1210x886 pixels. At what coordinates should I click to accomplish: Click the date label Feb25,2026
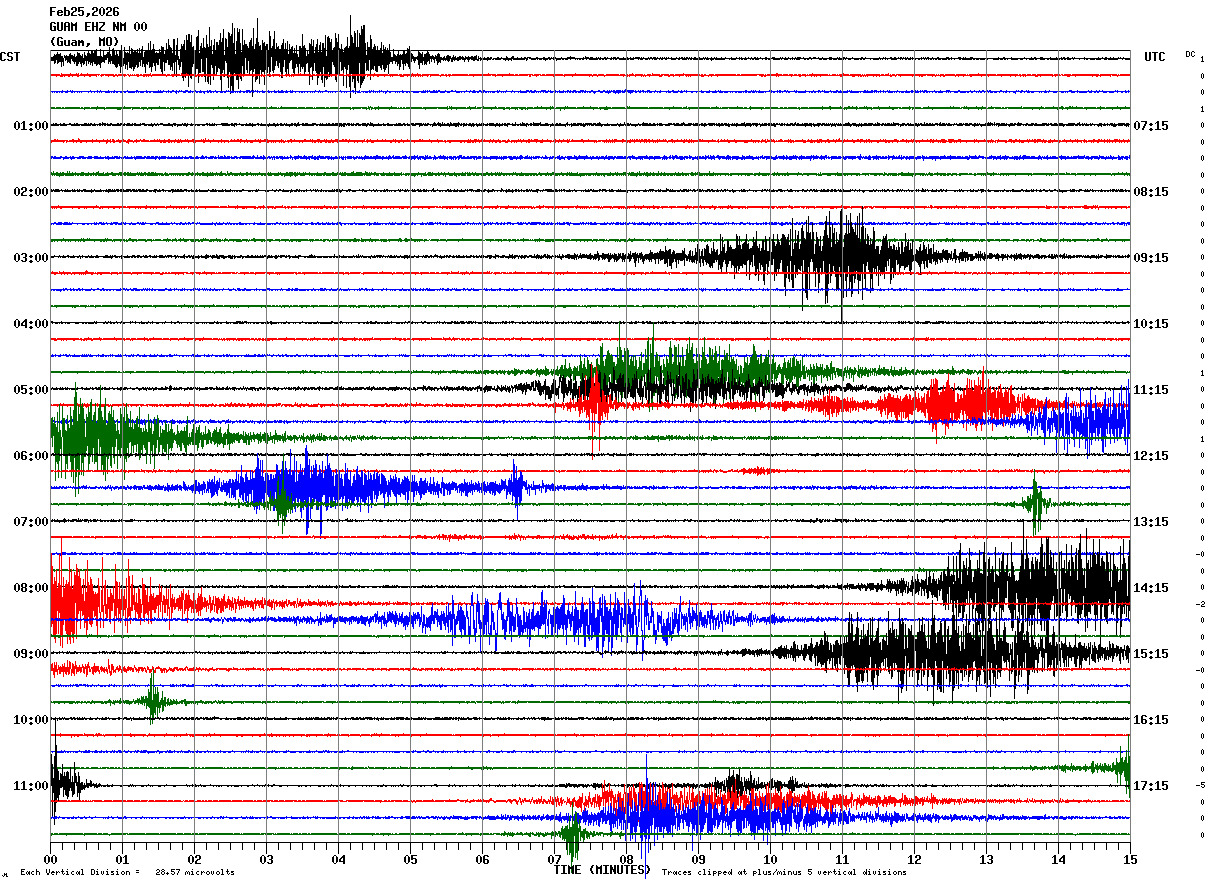84,12
